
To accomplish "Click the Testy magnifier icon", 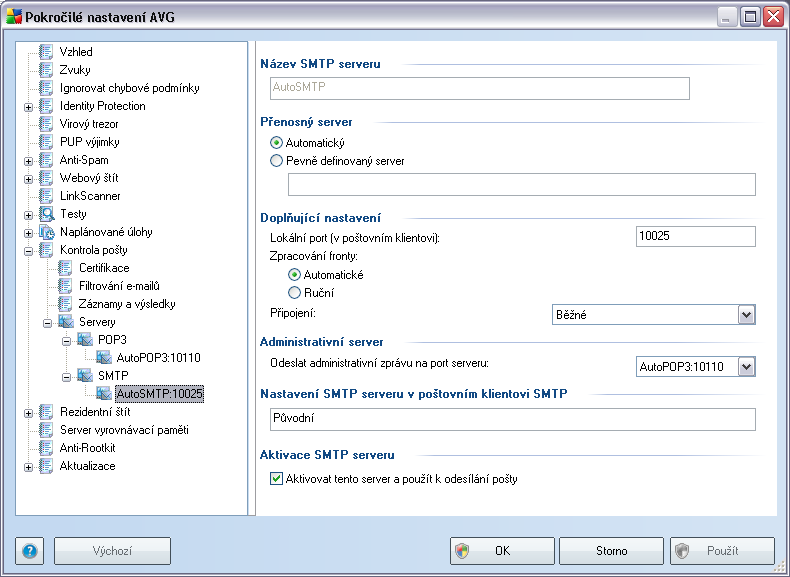I will pyautogui.click(x=46, y=214).
